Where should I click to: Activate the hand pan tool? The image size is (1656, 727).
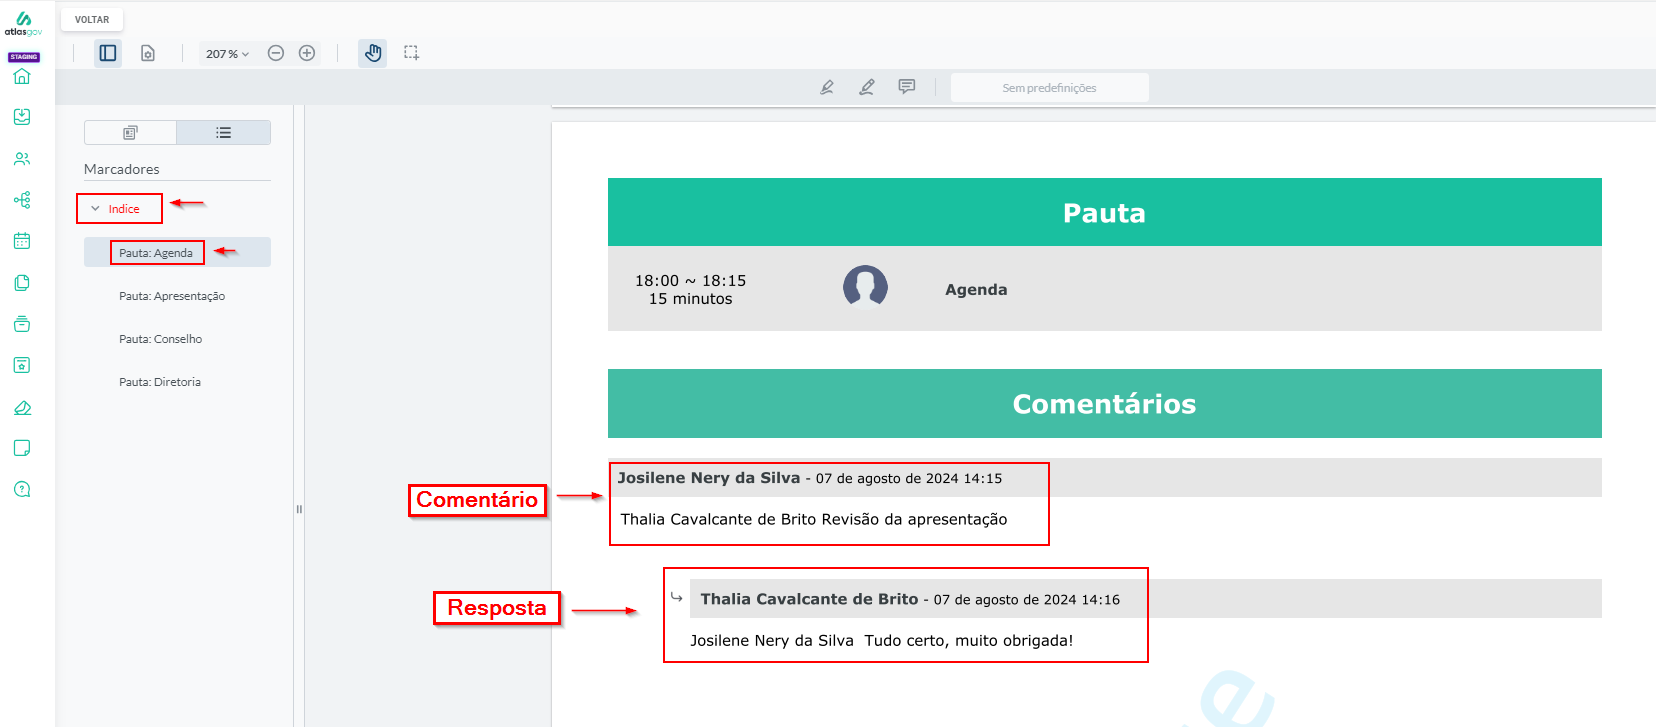pos(373,53)
